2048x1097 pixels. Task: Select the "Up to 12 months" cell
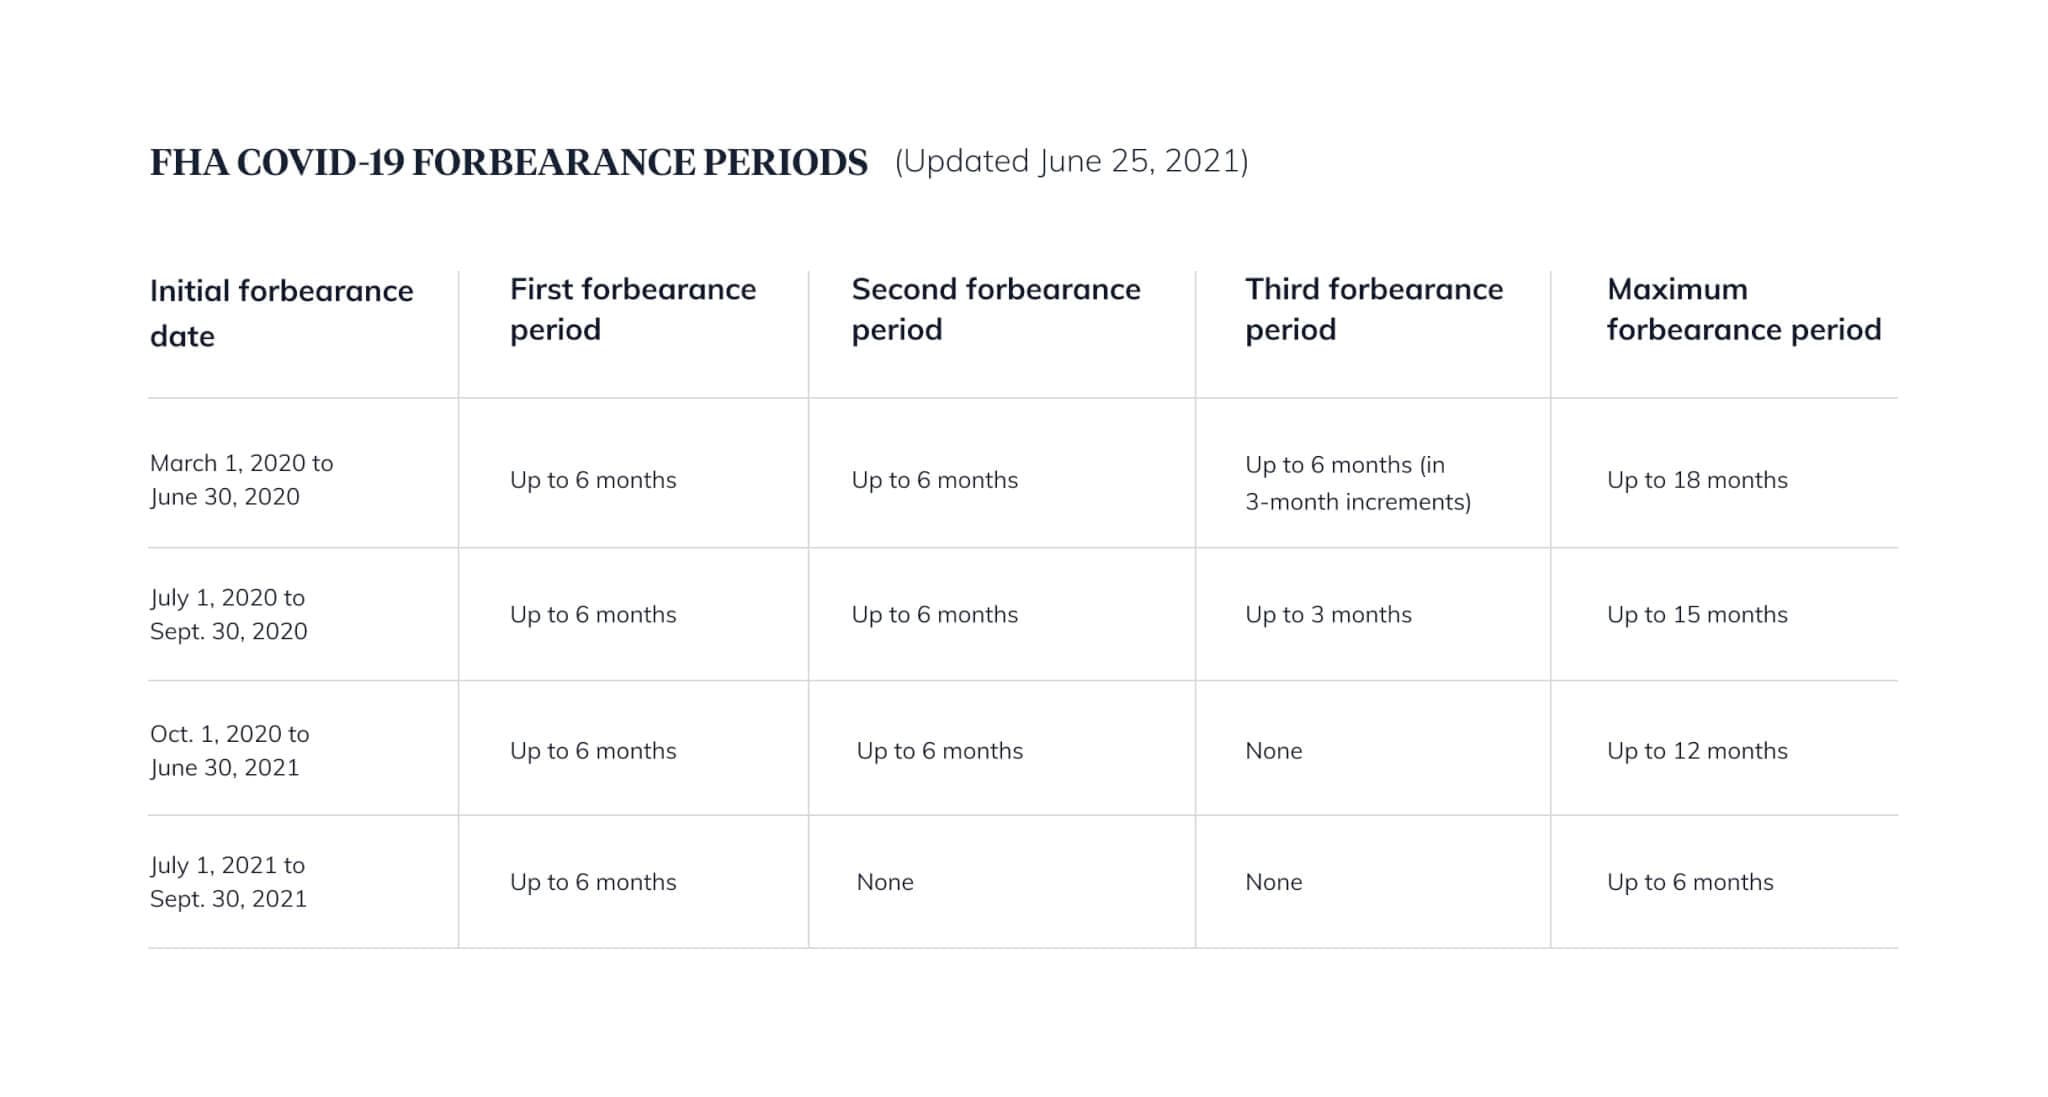pyautogui.click(x=1696, y=751)
